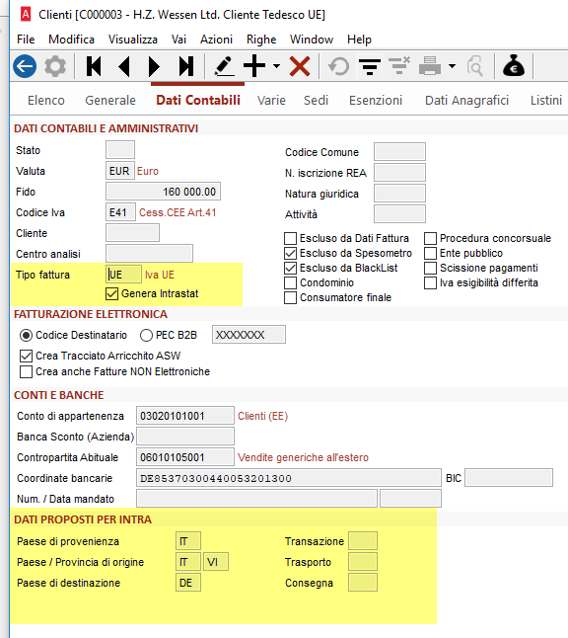Image resolution: width=568 pixels, height=638 pixels.
Task: Click the document search magnifier icon
Action: coord(475,66)
